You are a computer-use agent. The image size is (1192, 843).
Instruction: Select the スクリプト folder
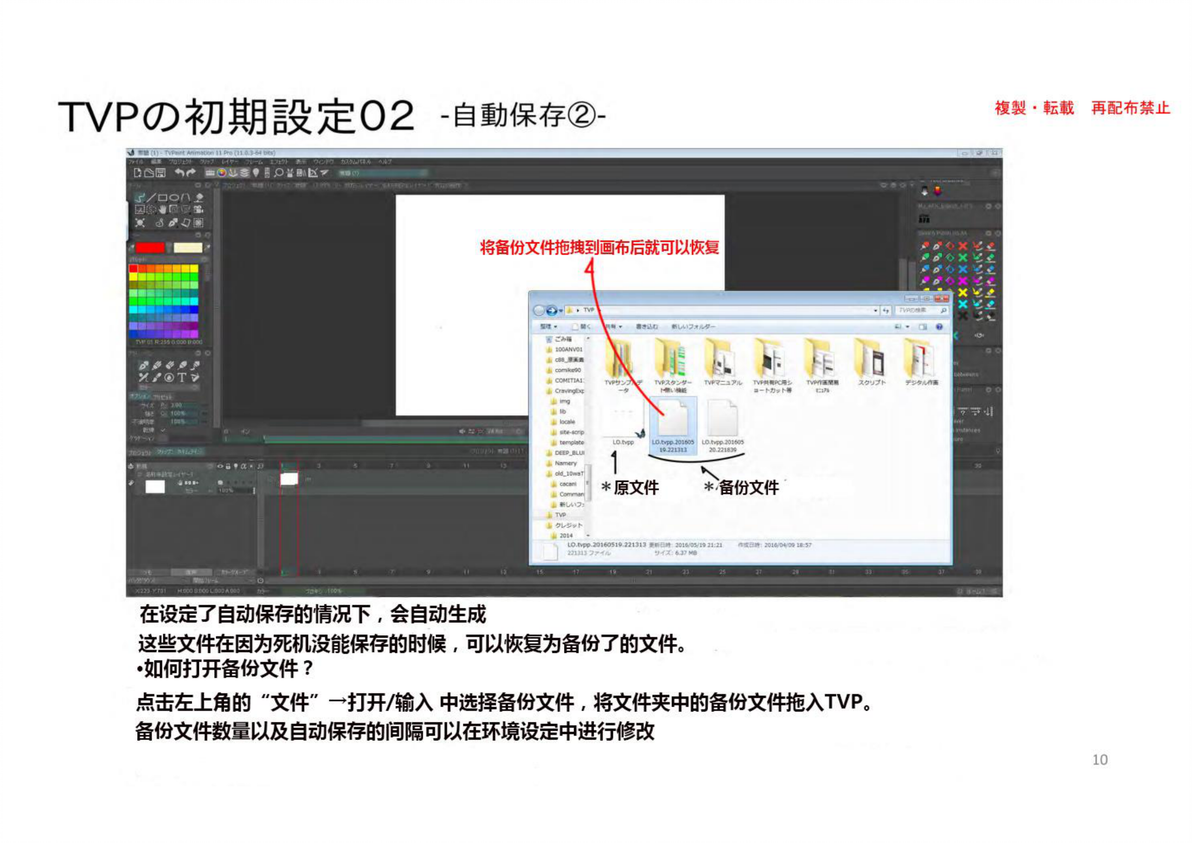click(871, 362)
